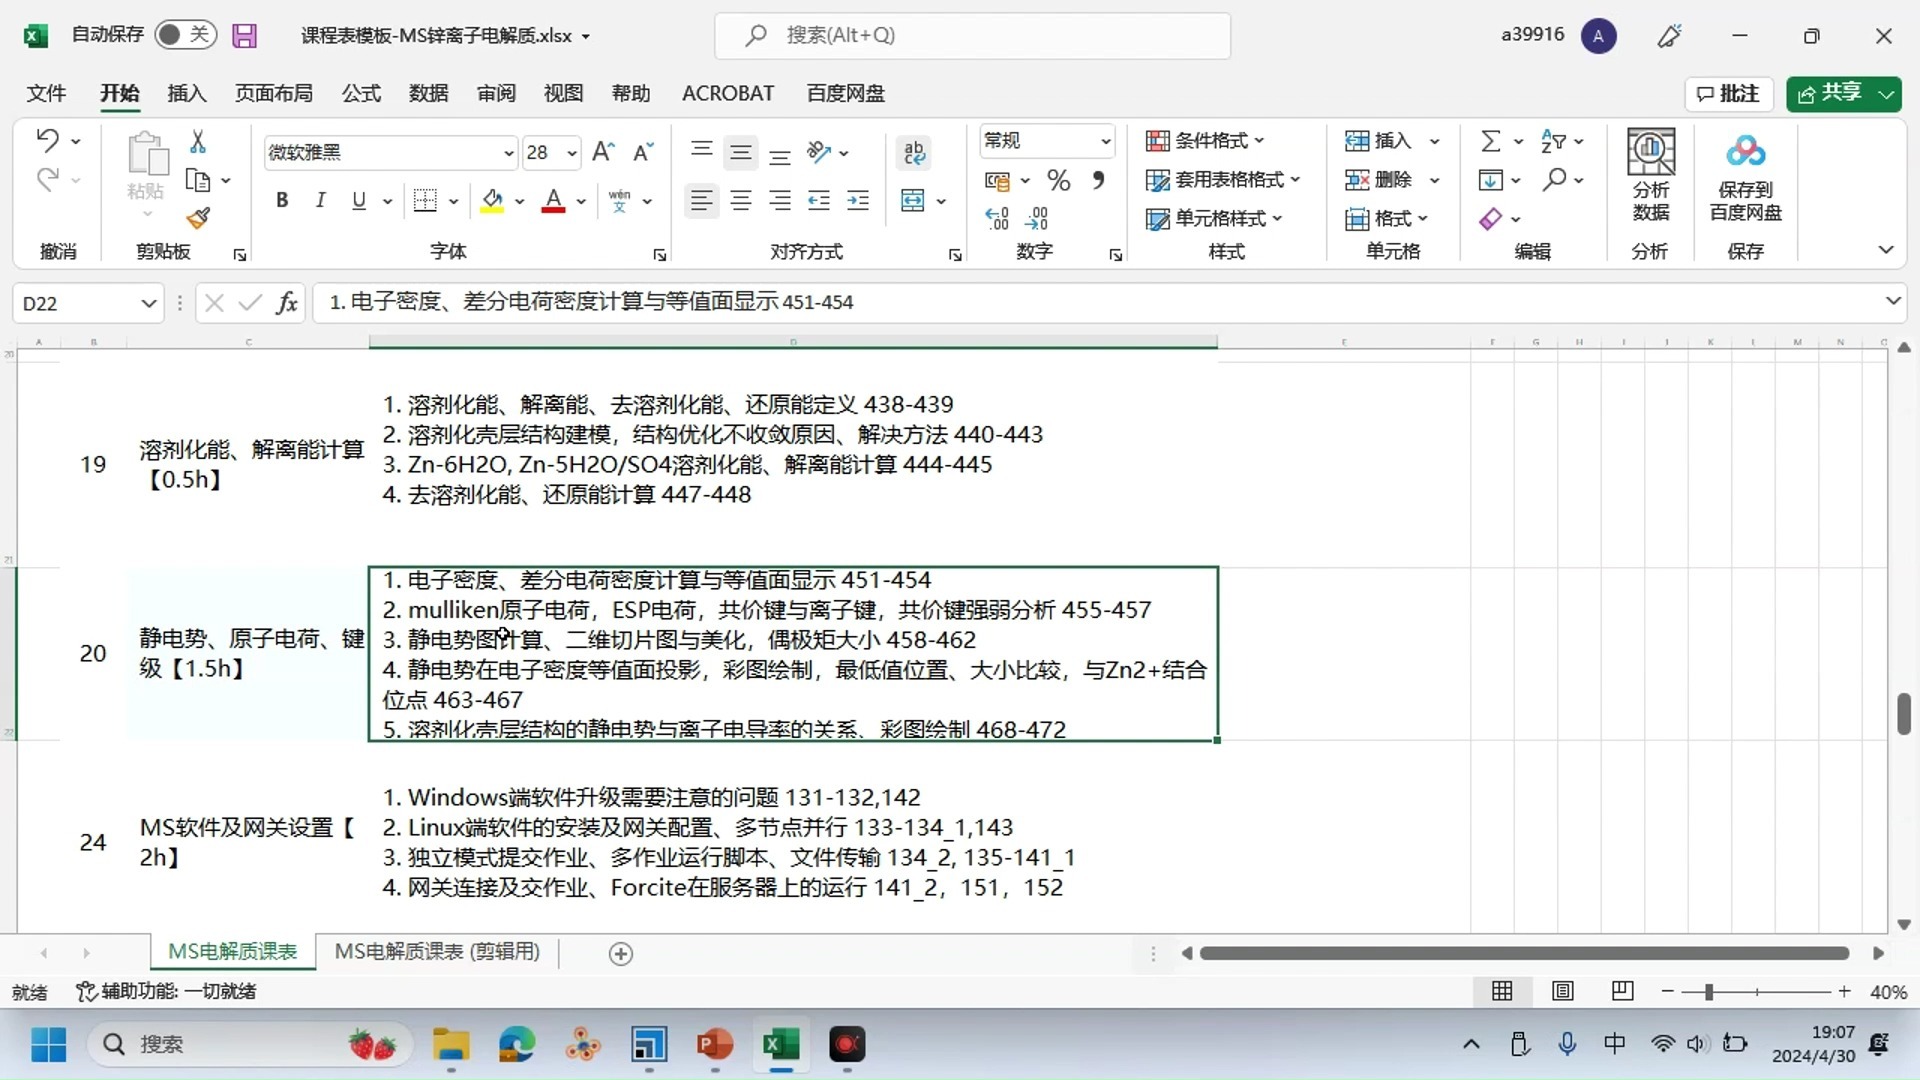Screen dimensions: 1920x1080
Task: Click the Format Painter brush icon
Action: click(198, 218)
